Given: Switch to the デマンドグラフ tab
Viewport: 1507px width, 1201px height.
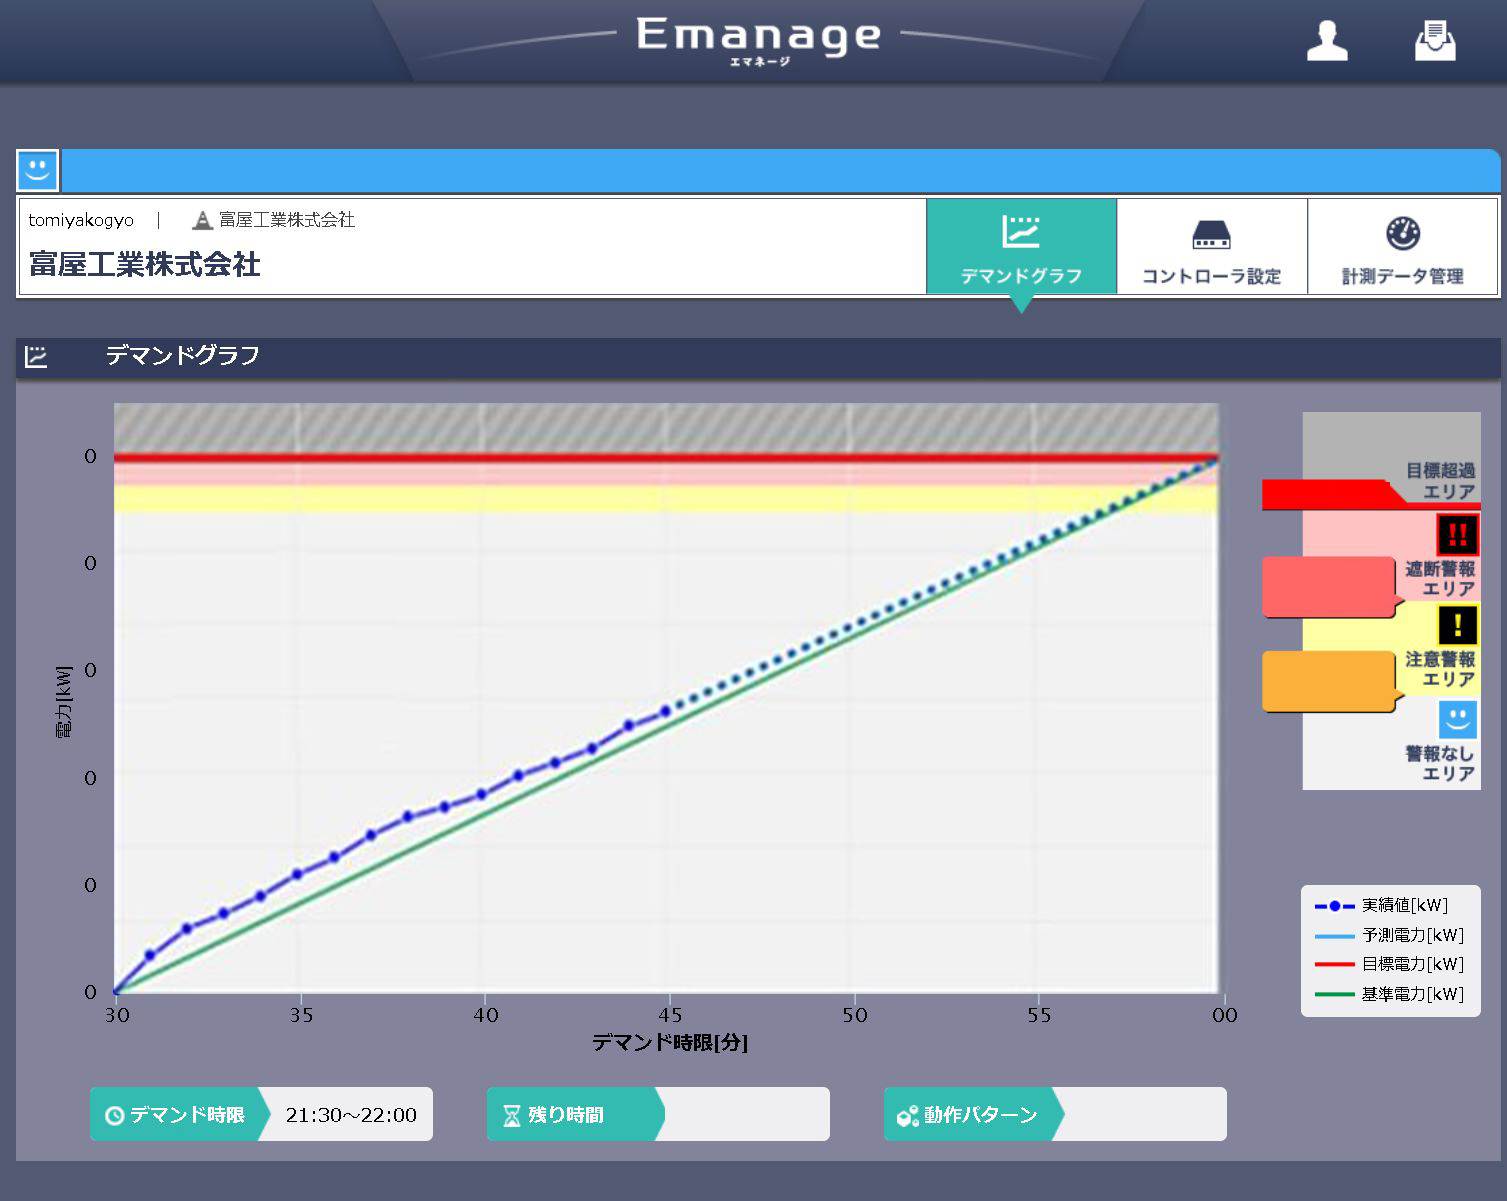Looking at the screenshot, I should coord(1021,247).
